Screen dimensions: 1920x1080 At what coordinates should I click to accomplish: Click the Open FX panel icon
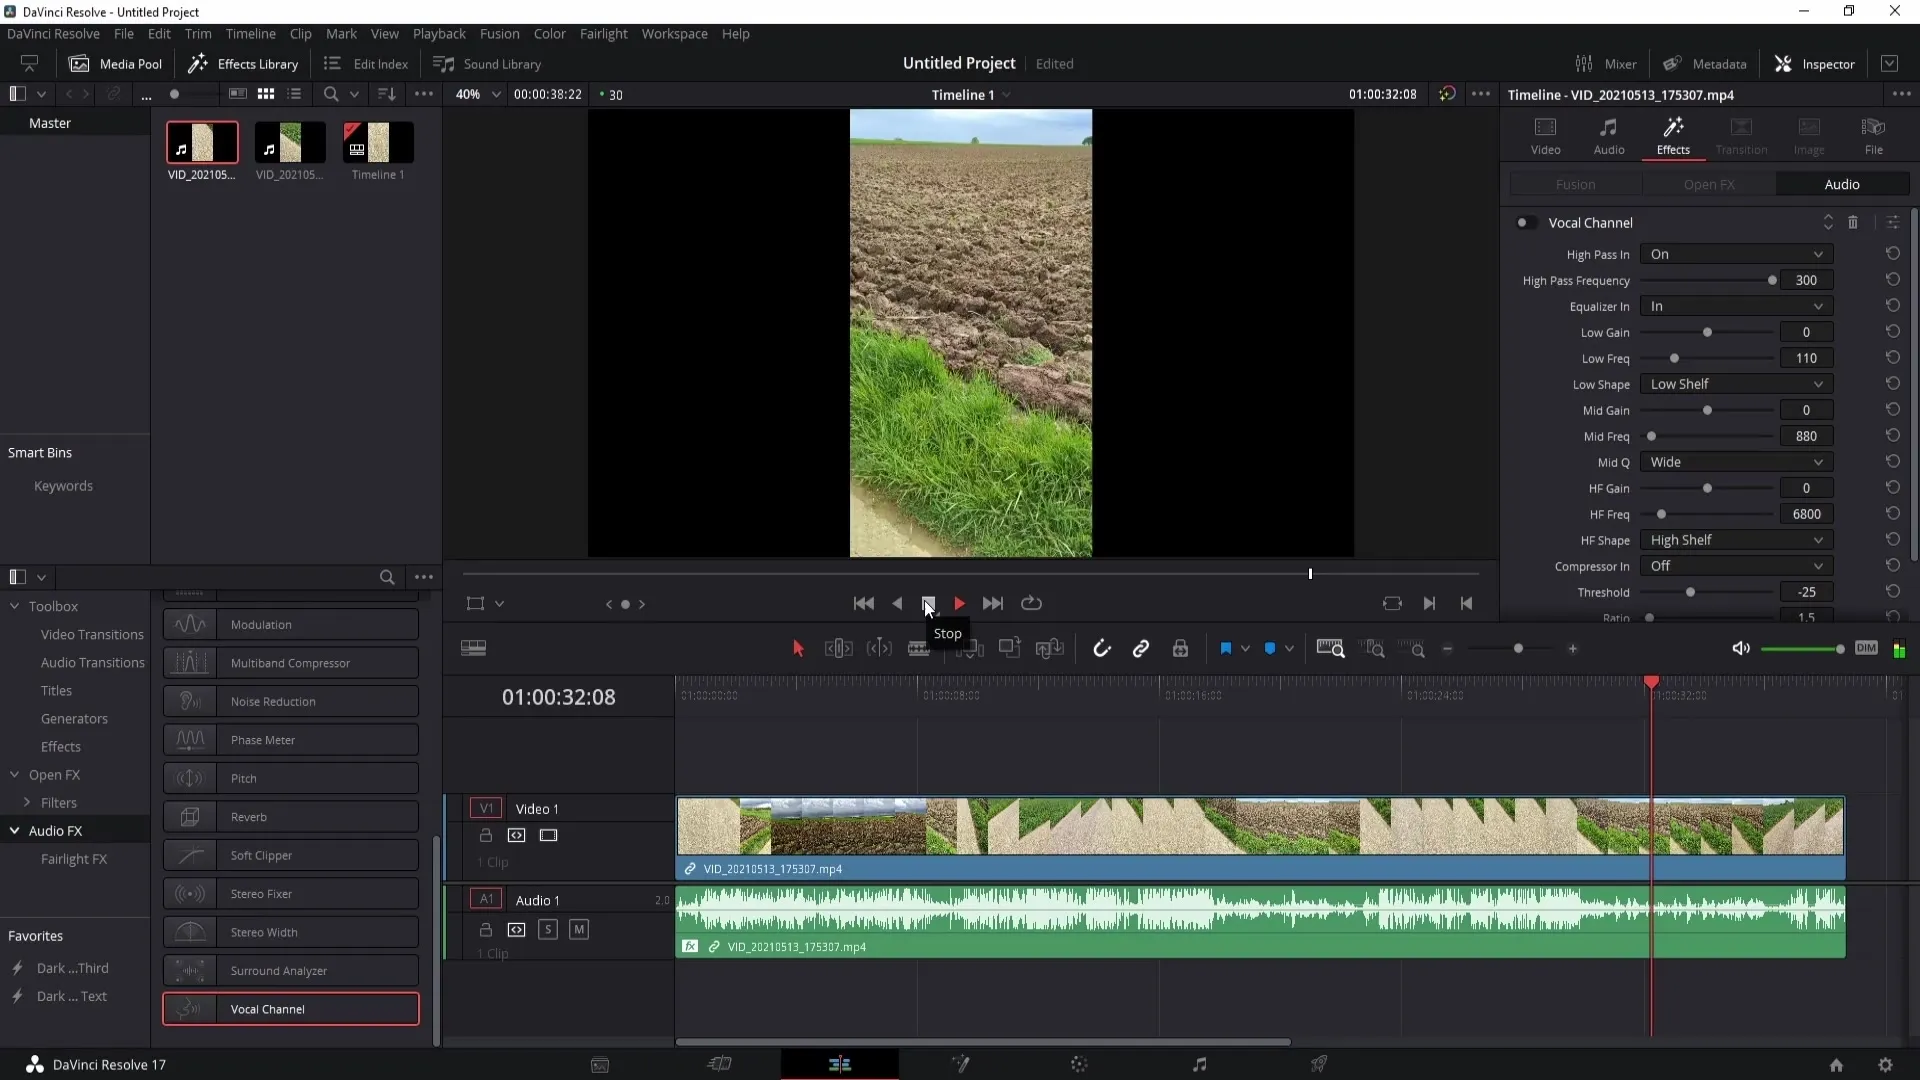pyautogui.click(x=1712, y=183)
